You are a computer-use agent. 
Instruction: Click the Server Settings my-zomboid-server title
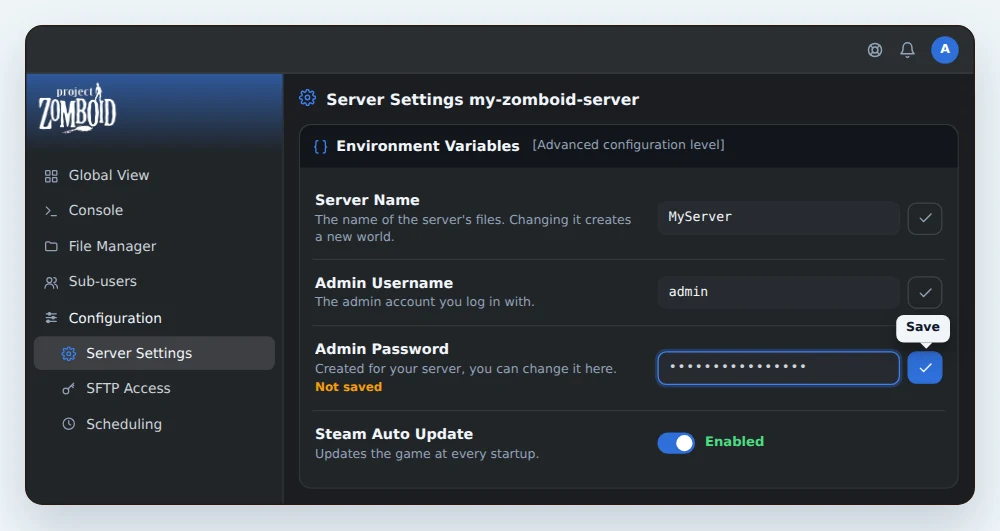(482, 100)
